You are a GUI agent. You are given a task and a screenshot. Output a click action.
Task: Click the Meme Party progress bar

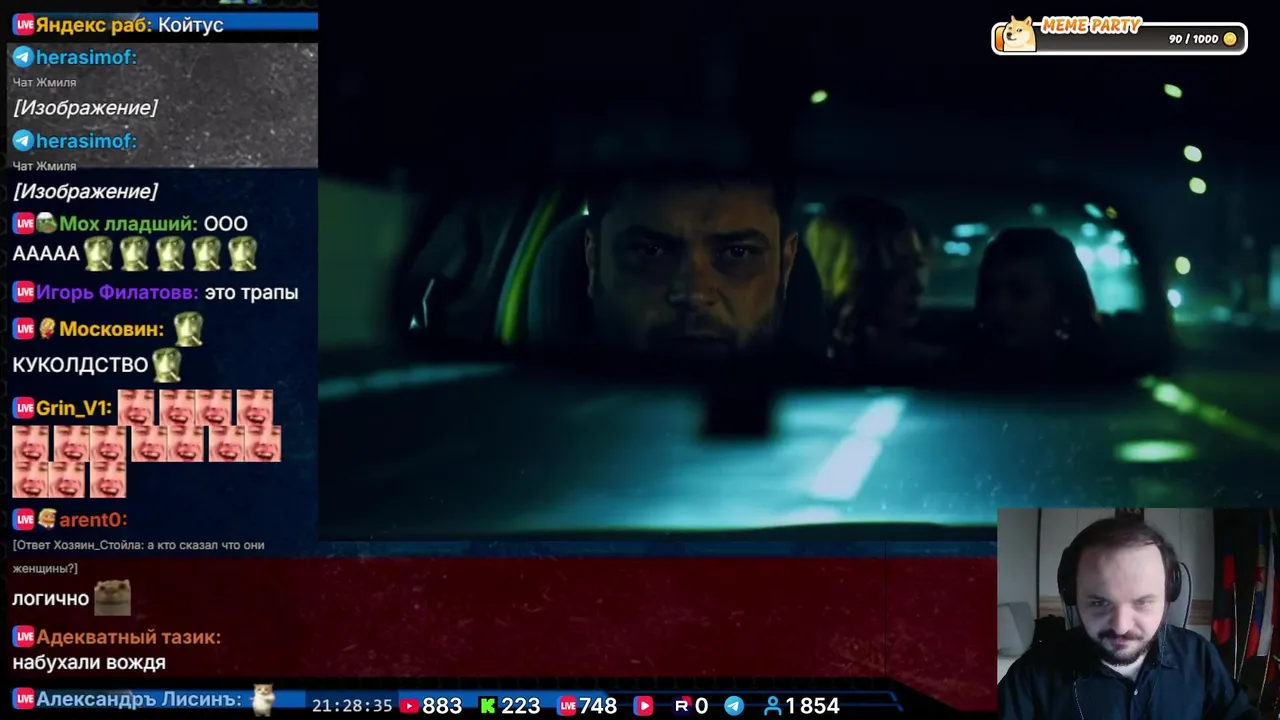point(1119,39)
